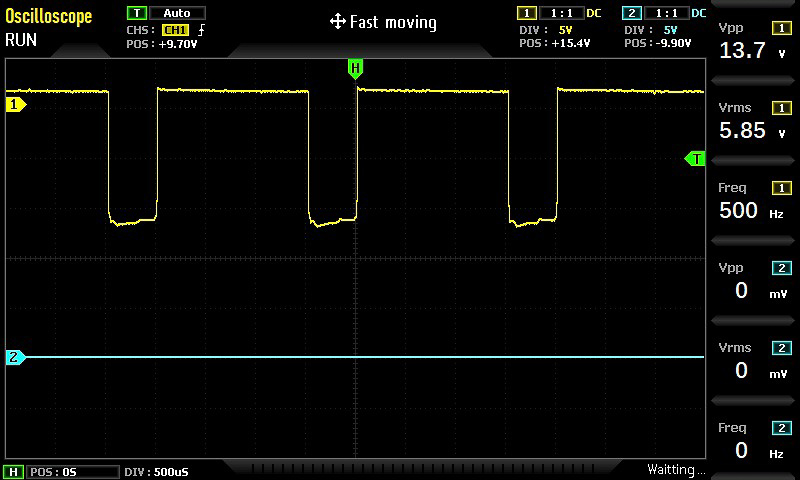Toggle channel 1 using its yellow badge

point(526,13)
